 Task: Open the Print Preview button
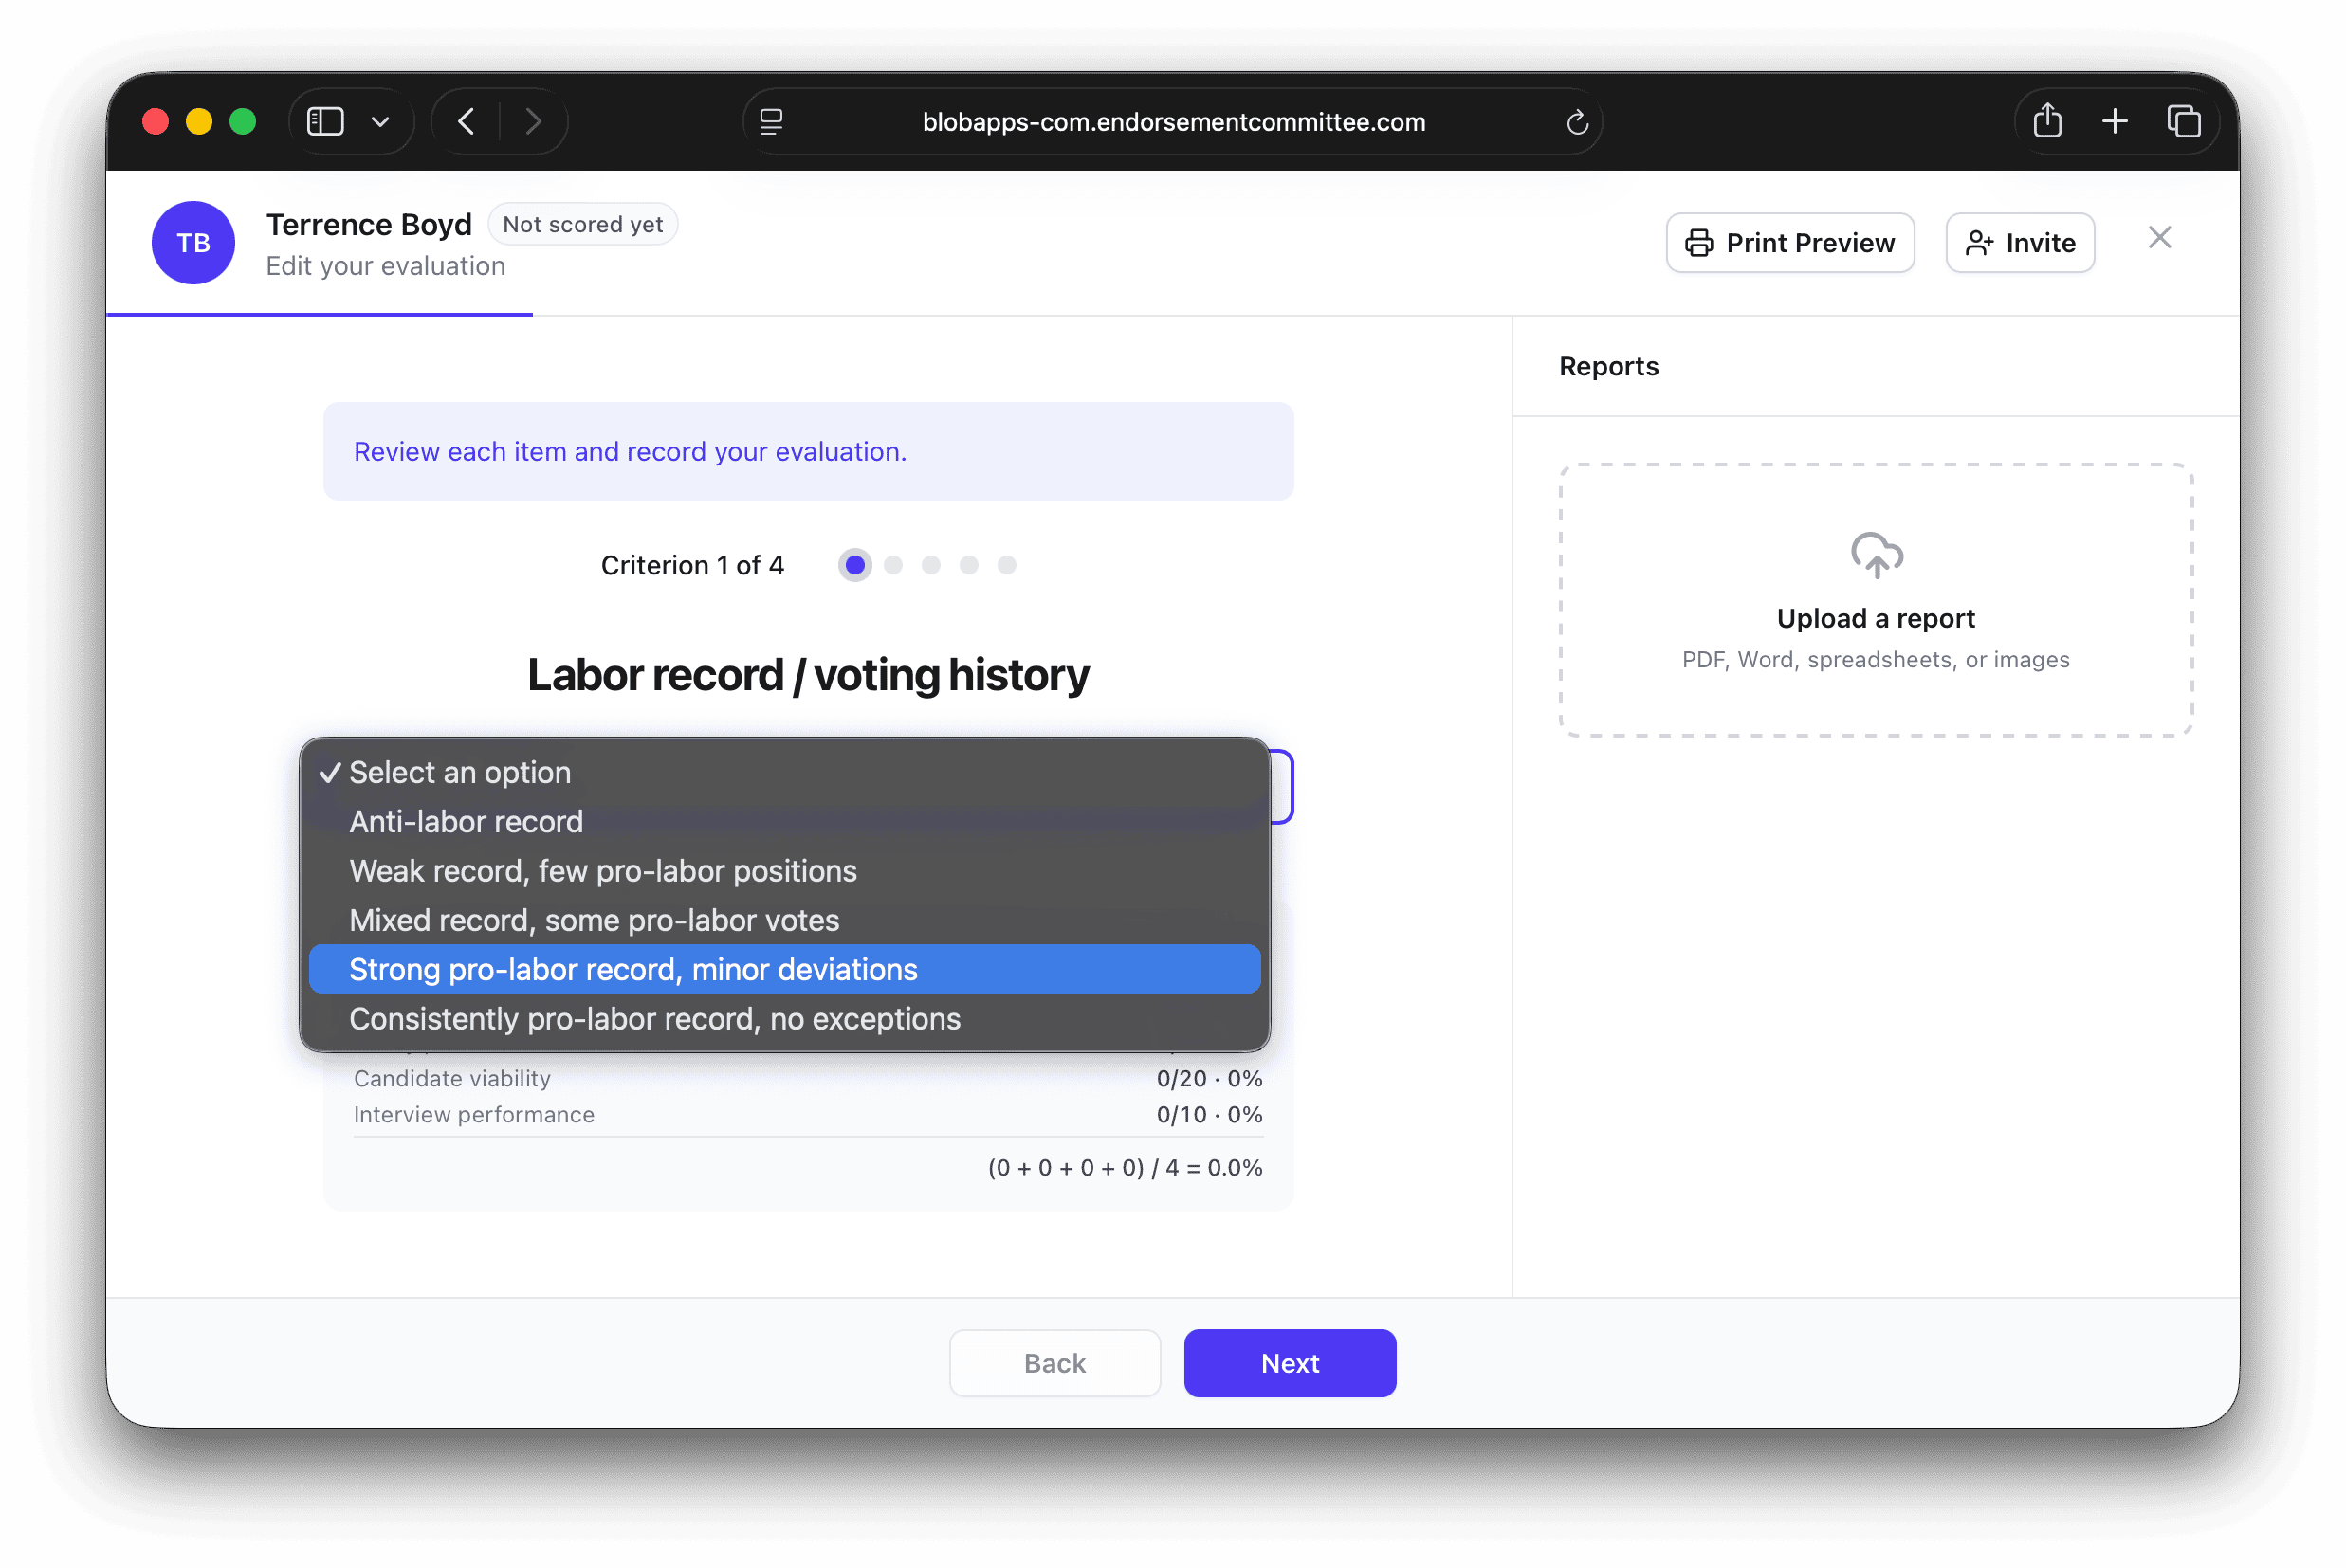coord(1790,243)
